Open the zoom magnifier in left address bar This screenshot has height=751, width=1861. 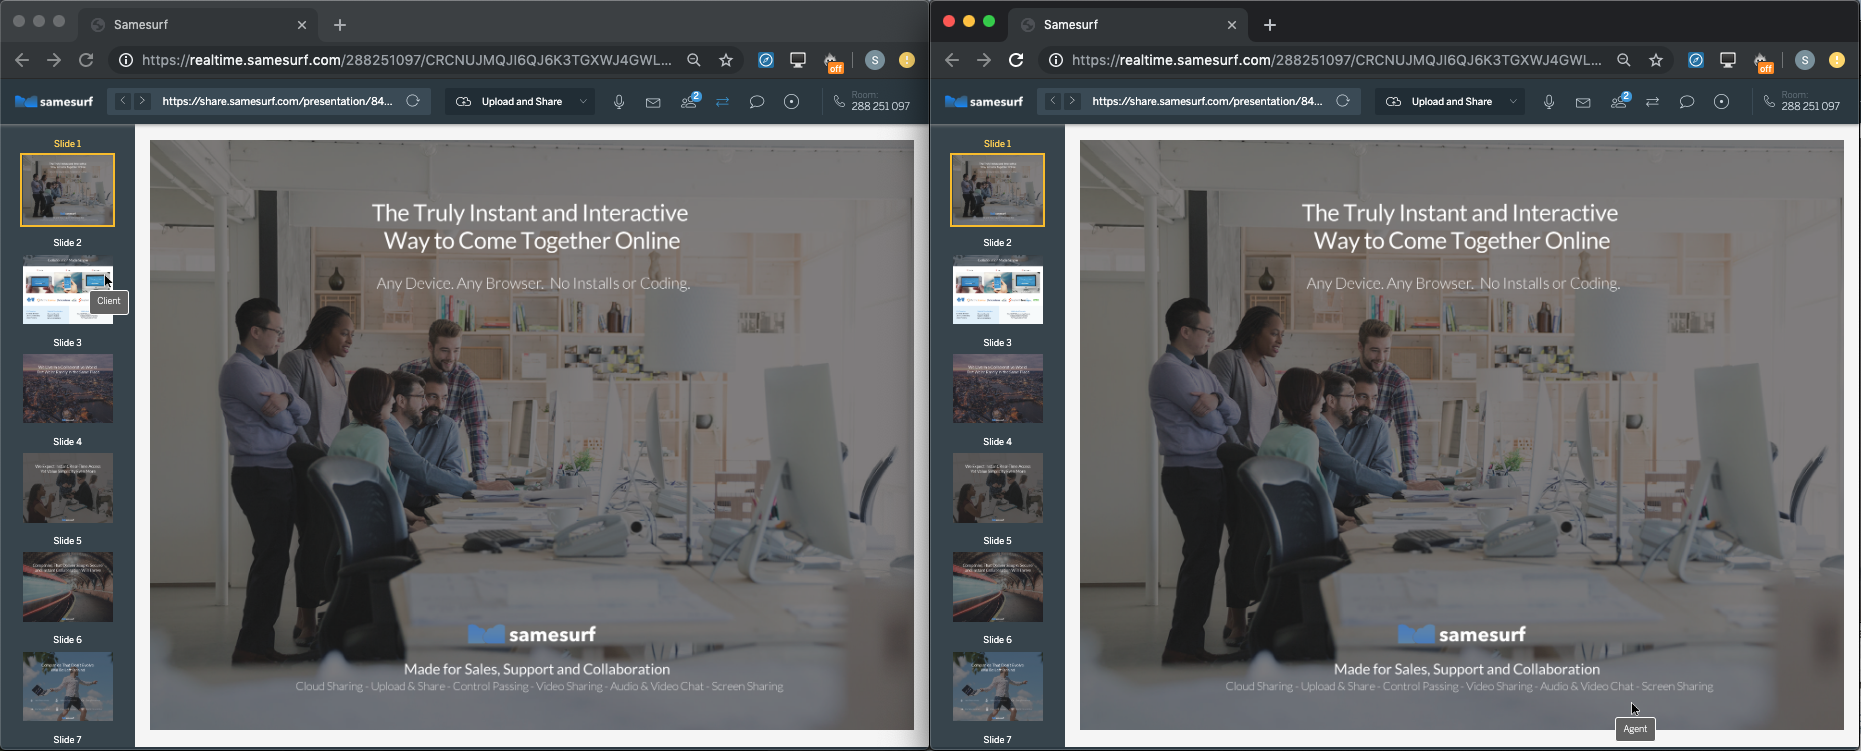[x=693, y=60]
